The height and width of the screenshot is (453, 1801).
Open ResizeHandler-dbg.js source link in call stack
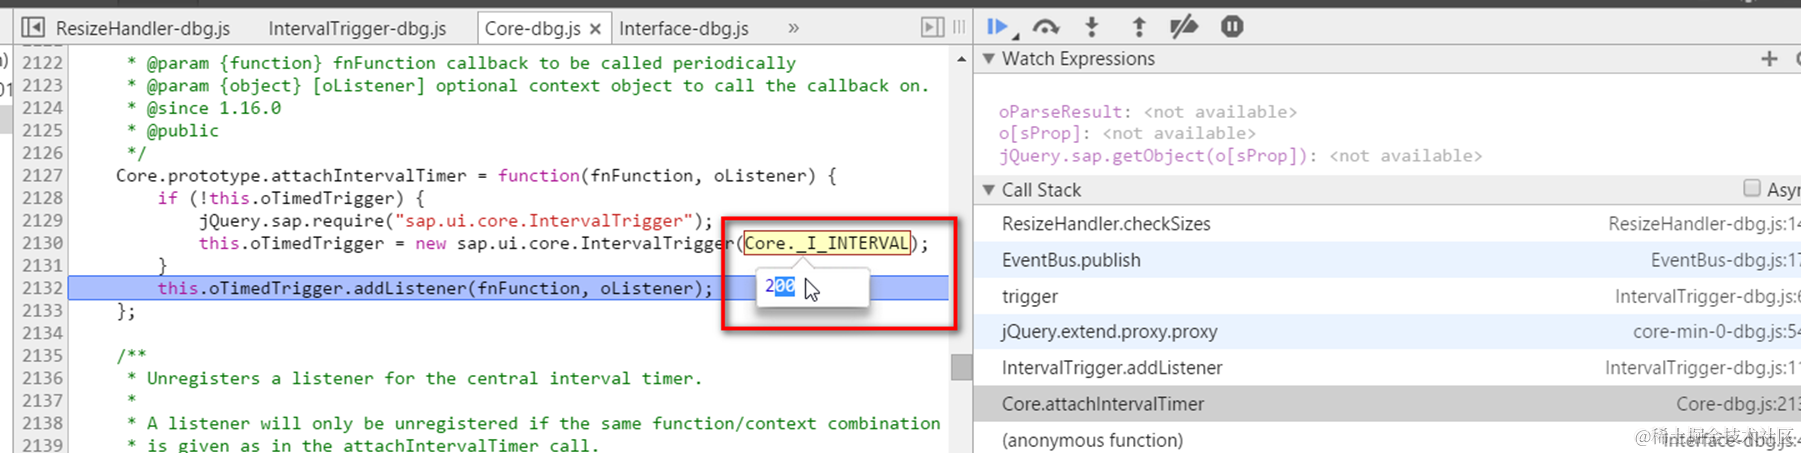pyautogui.click(x=1704, y=224)
